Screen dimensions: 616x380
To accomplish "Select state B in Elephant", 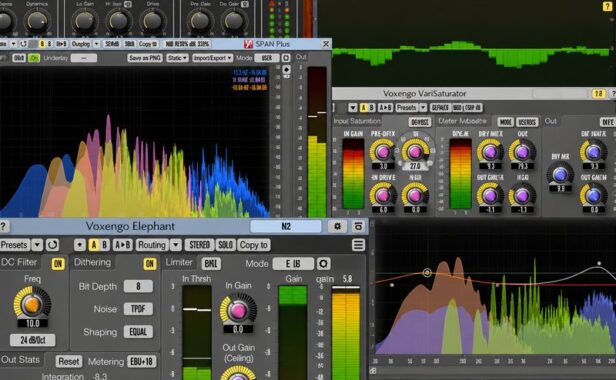I will (x=104, y=245).
